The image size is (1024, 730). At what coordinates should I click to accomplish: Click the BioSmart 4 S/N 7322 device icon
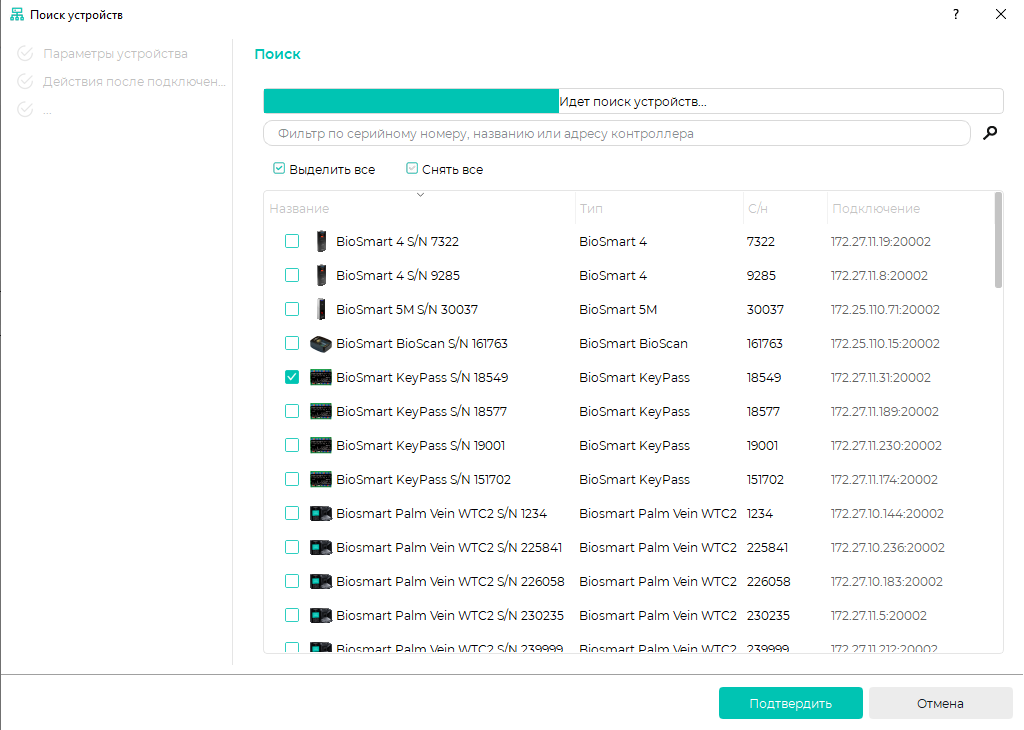tap(321, 242)
